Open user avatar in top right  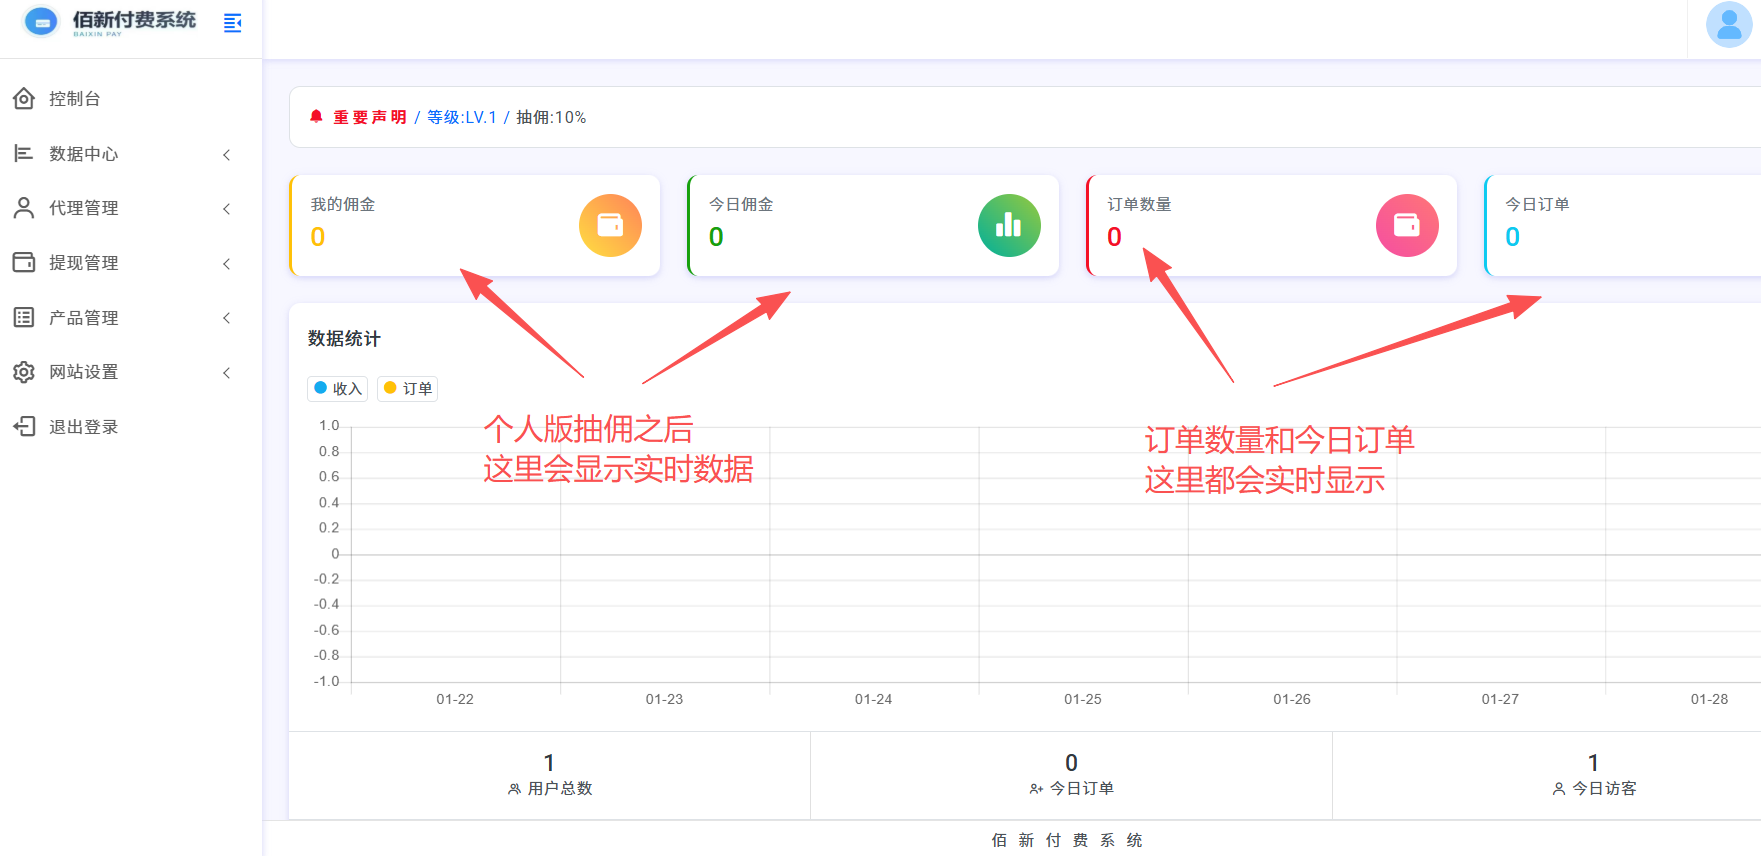click(x=1728, y=24)
